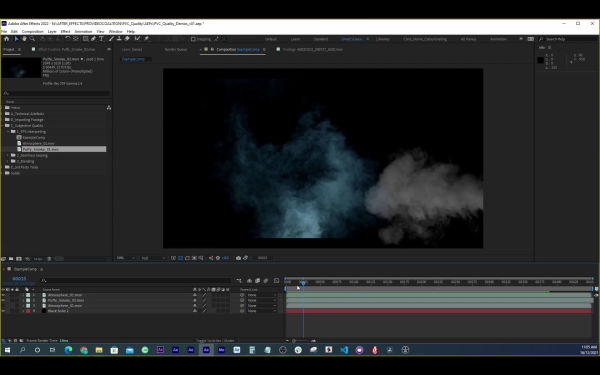This screenshot has height=375, width=600.
Task: Switch to the Effect Controls tab
Action: pyautogui.click(x=66, y=49)
